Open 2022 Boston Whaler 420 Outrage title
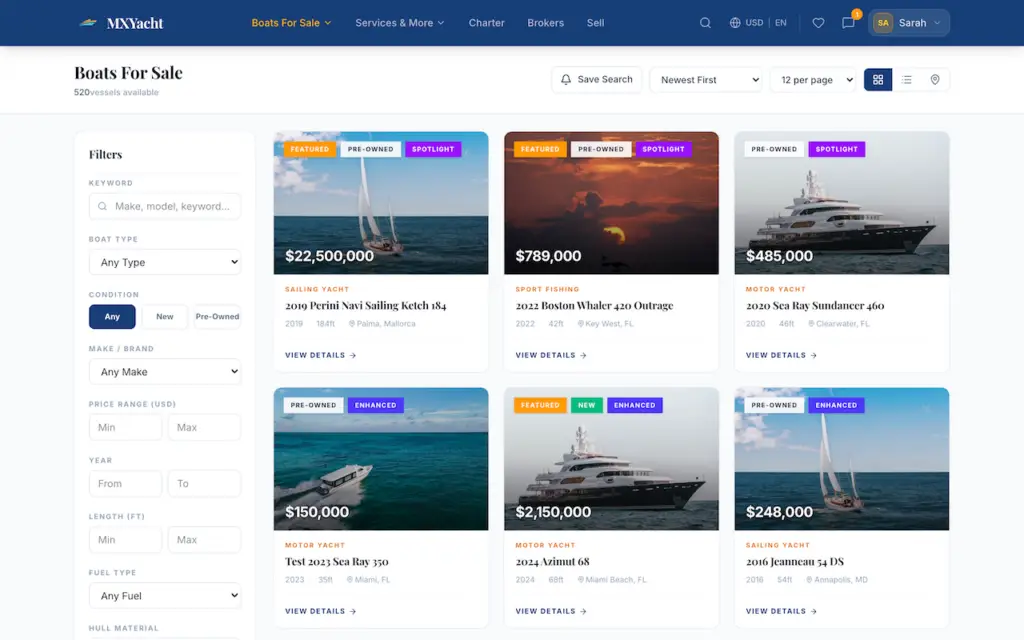 (x=594, y=306)
